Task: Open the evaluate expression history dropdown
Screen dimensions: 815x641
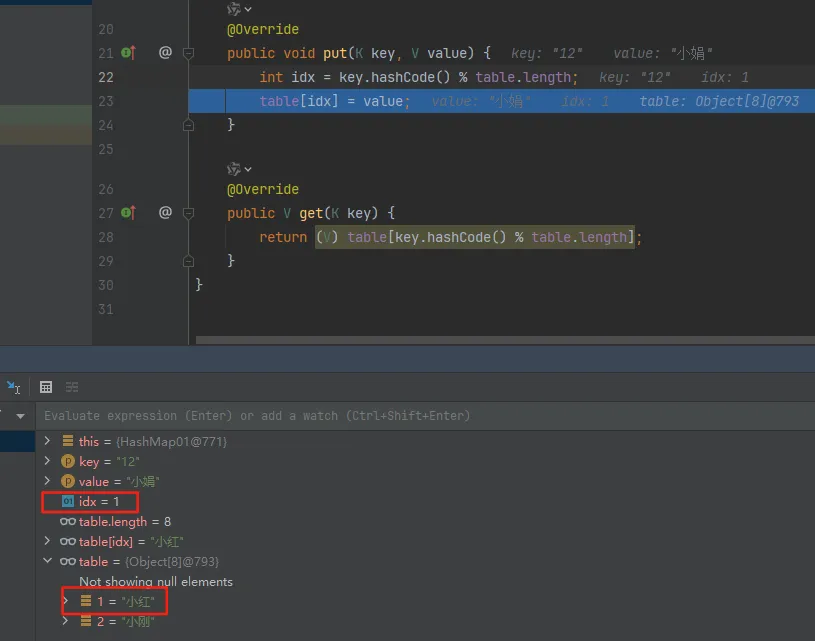Action: (20, 416)
